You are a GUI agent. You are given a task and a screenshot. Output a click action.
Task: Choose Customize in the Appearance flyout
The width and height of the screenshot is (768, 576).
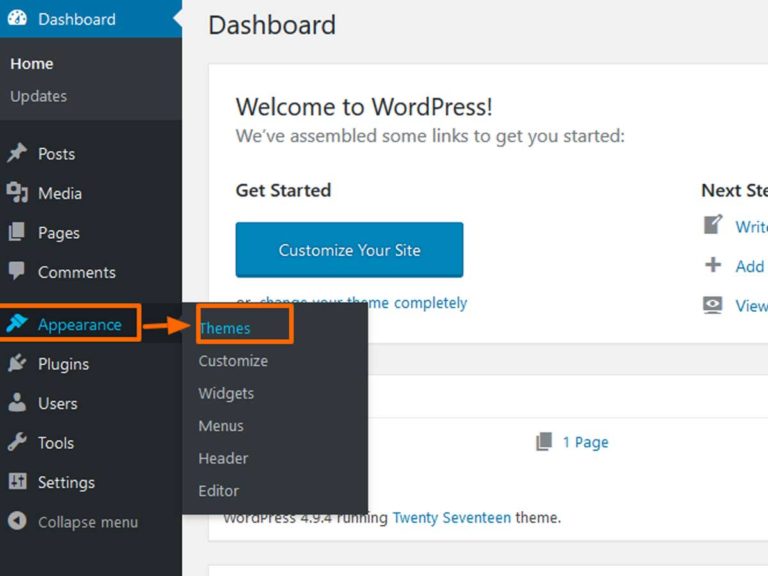click(x=233, y=361)
